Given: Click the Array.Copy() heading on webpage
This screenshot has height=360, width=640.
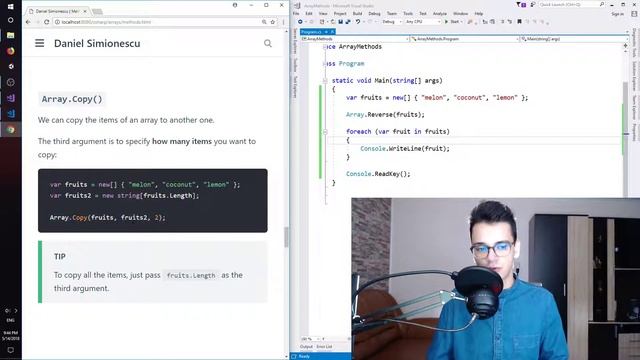Looking at the screenshot, I should pos(72,99).
